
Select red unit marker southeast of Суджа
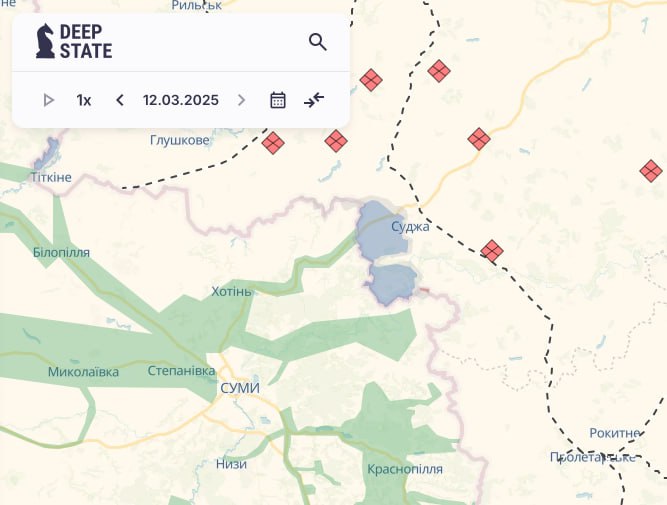tap(491, 250)
